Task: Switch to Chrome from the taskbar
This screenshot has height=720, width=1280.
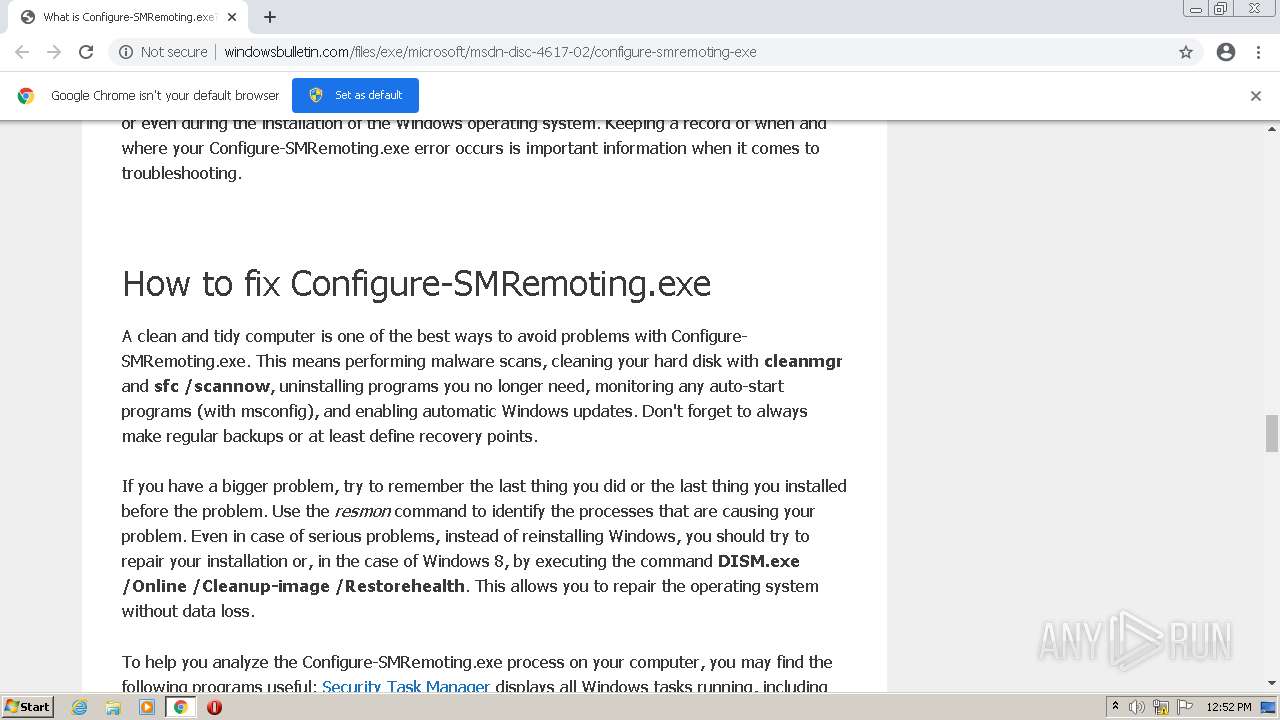Action: 180,707
